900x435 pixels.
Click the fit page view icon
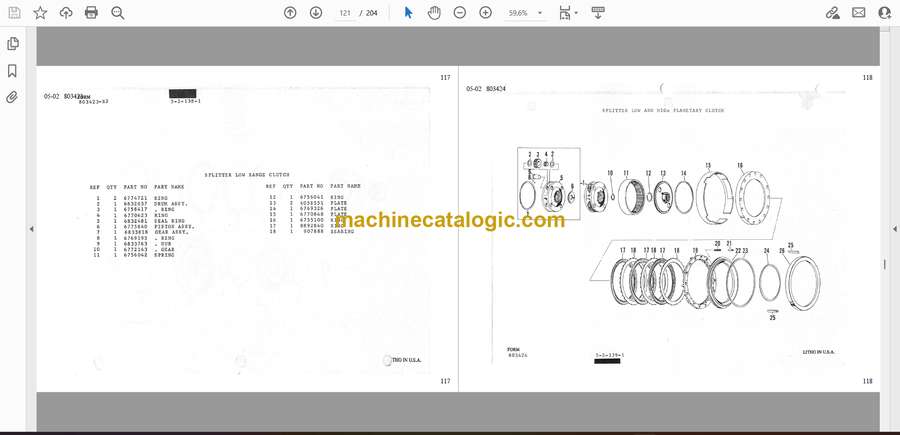565,13
